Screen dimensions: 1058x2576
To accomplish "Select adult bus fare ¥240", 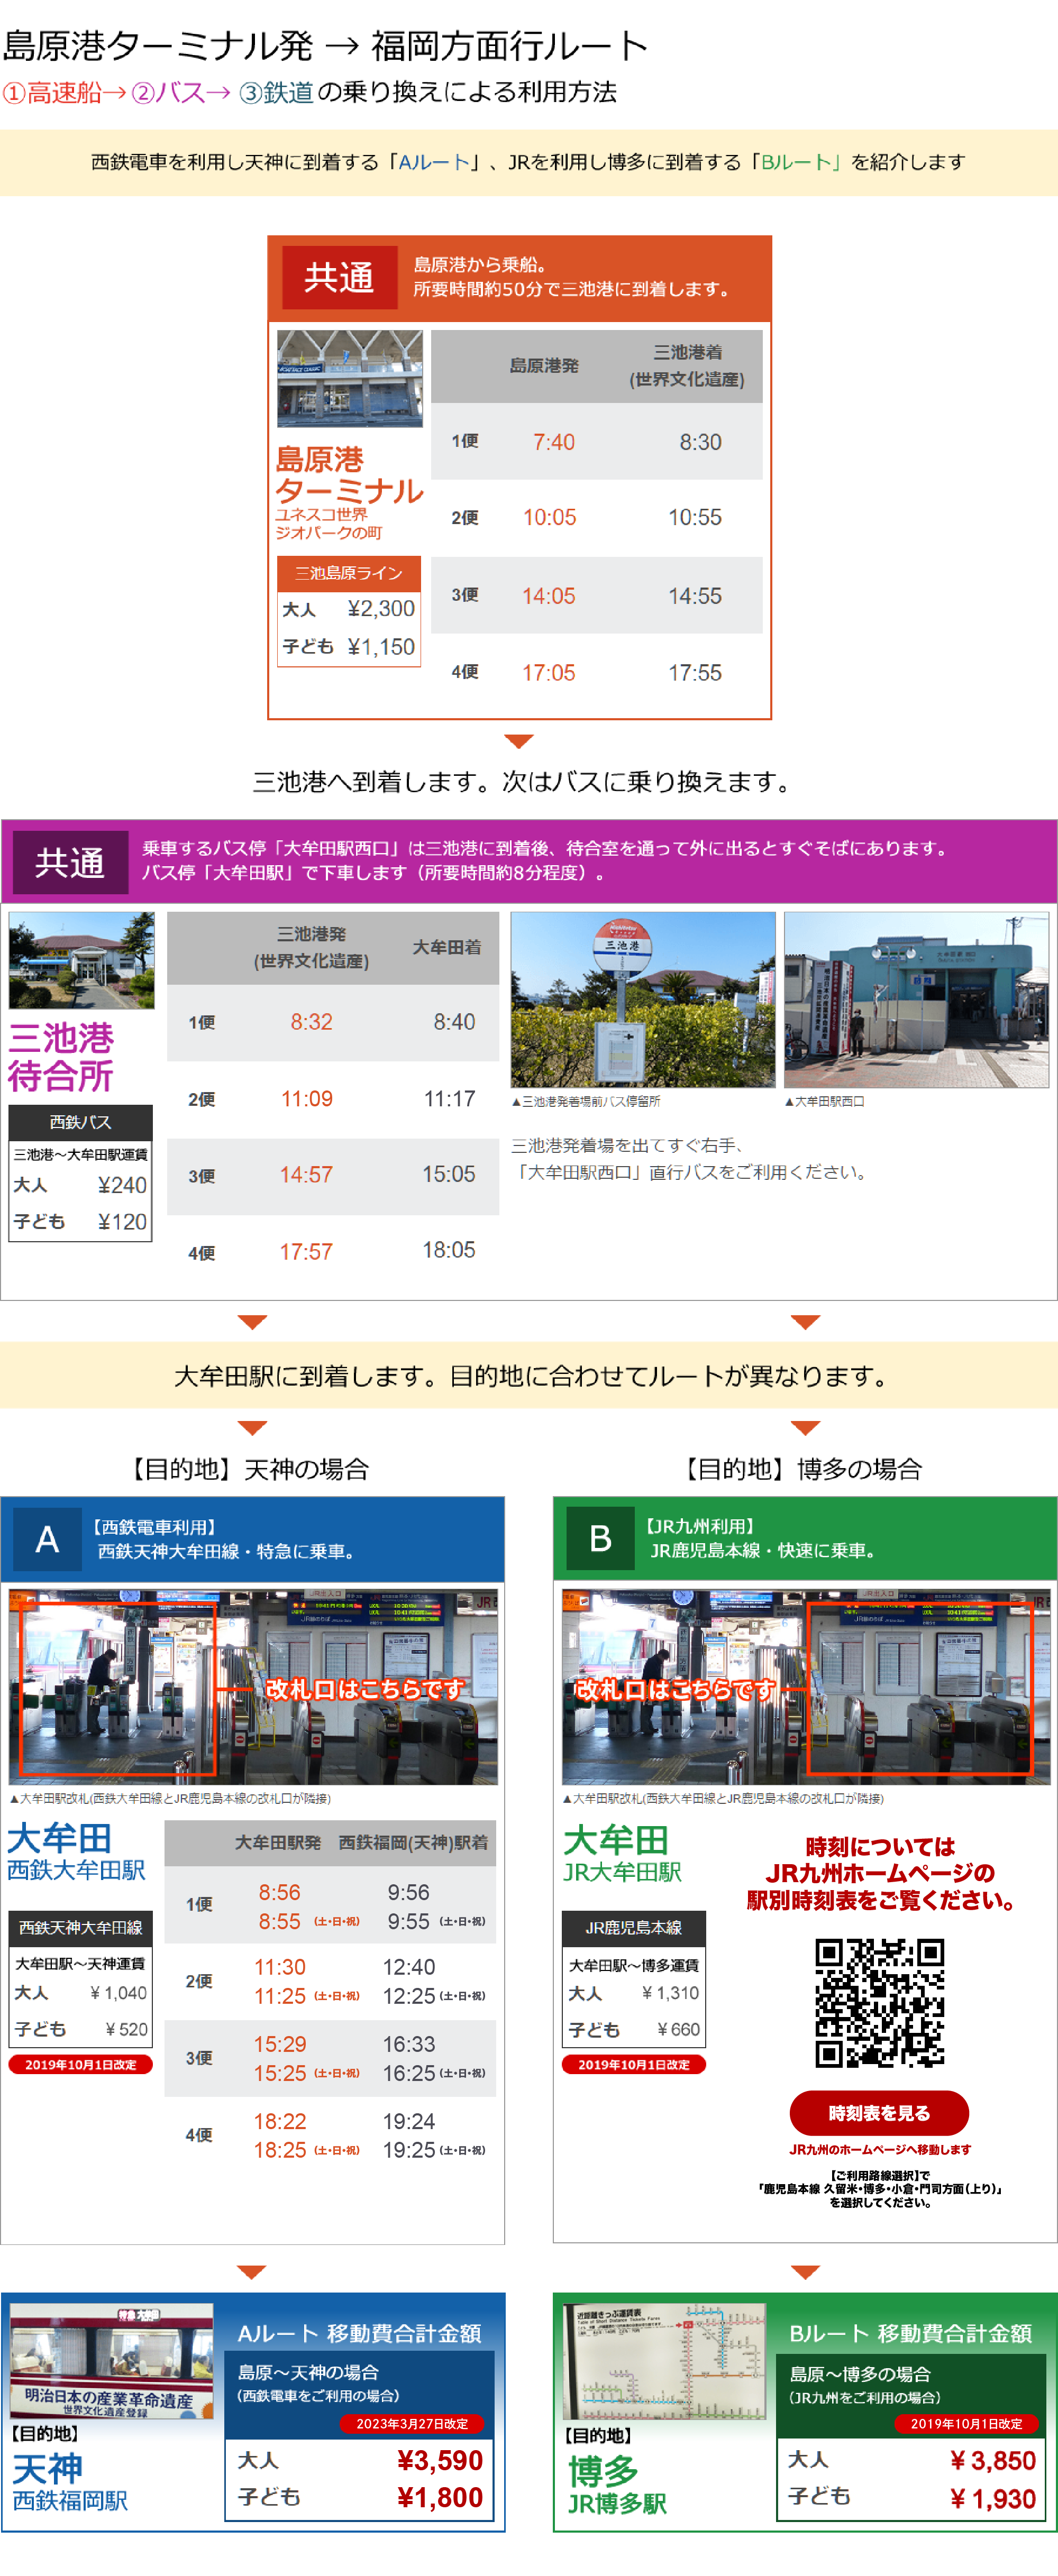I will click(122, 1185).
